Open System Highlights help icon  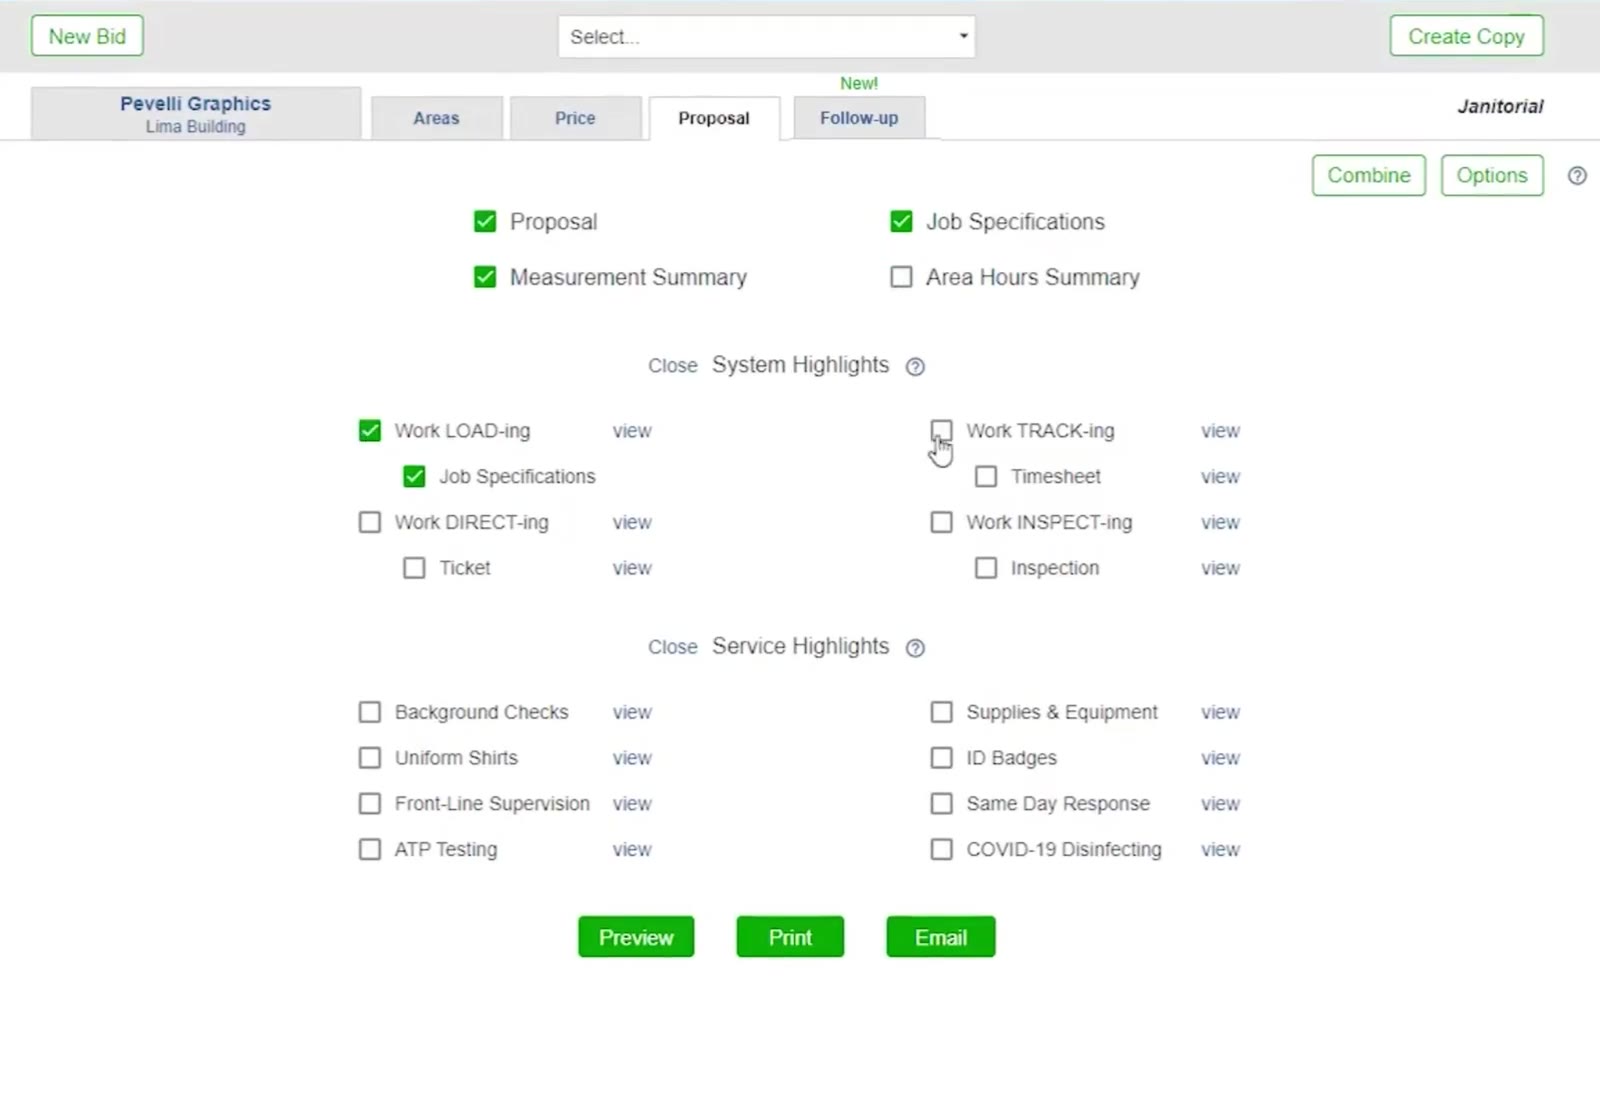(x=915, y=367)
